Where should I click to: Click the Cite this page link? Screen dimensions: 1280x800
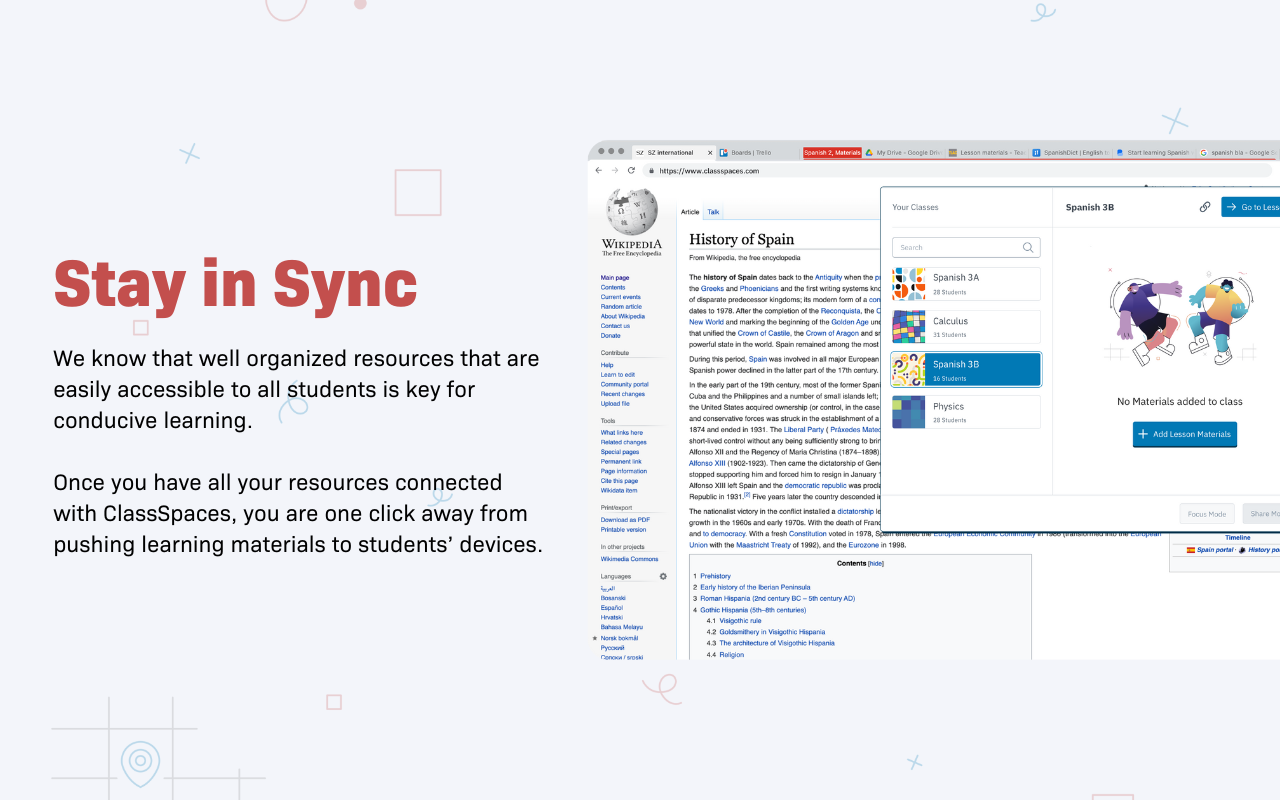(619, 481)
